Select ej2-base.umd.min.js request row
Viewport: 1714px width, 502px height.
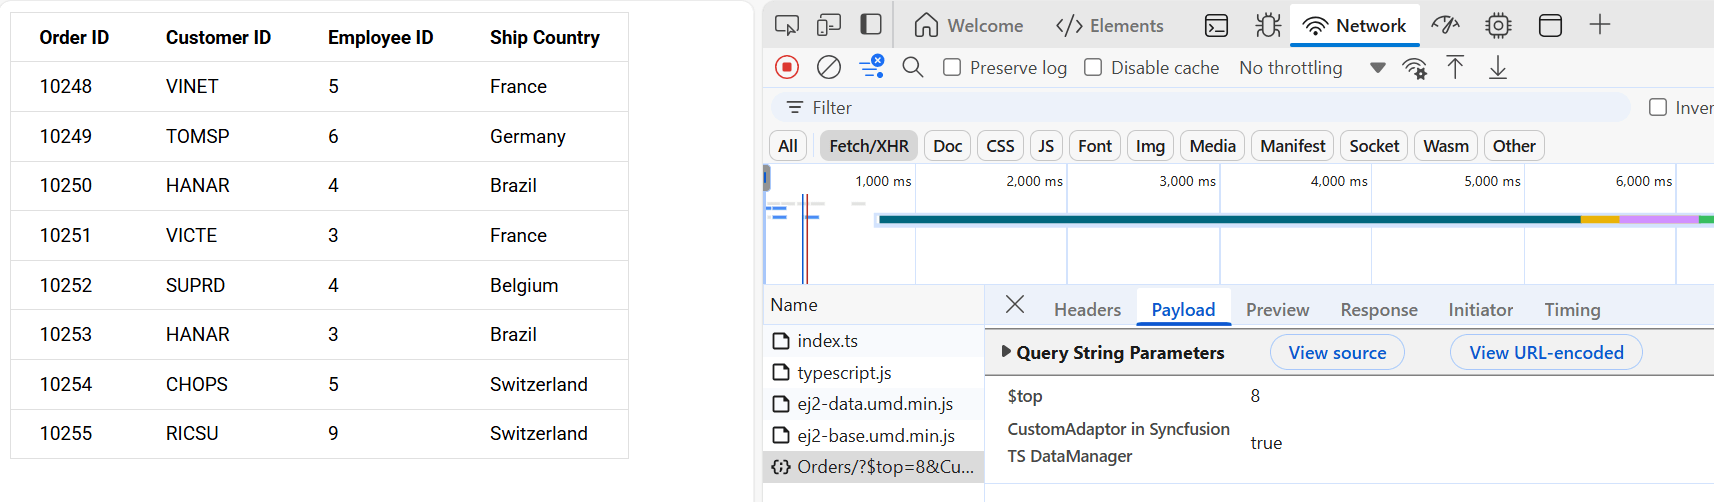(873, 435)
